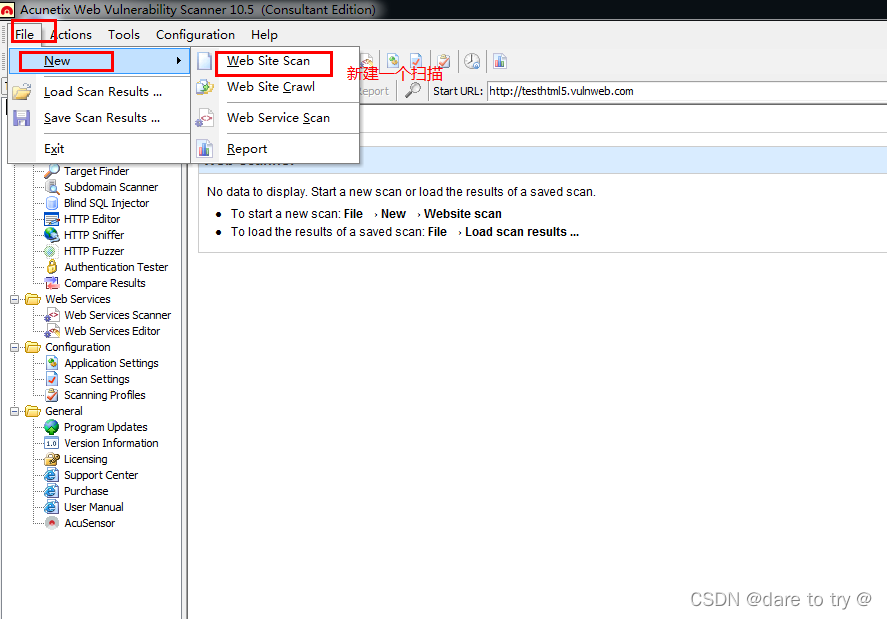This screenshot has height=619, width=887.
Task: Open User Manual in the tree
Action: (x=93, y=507)
